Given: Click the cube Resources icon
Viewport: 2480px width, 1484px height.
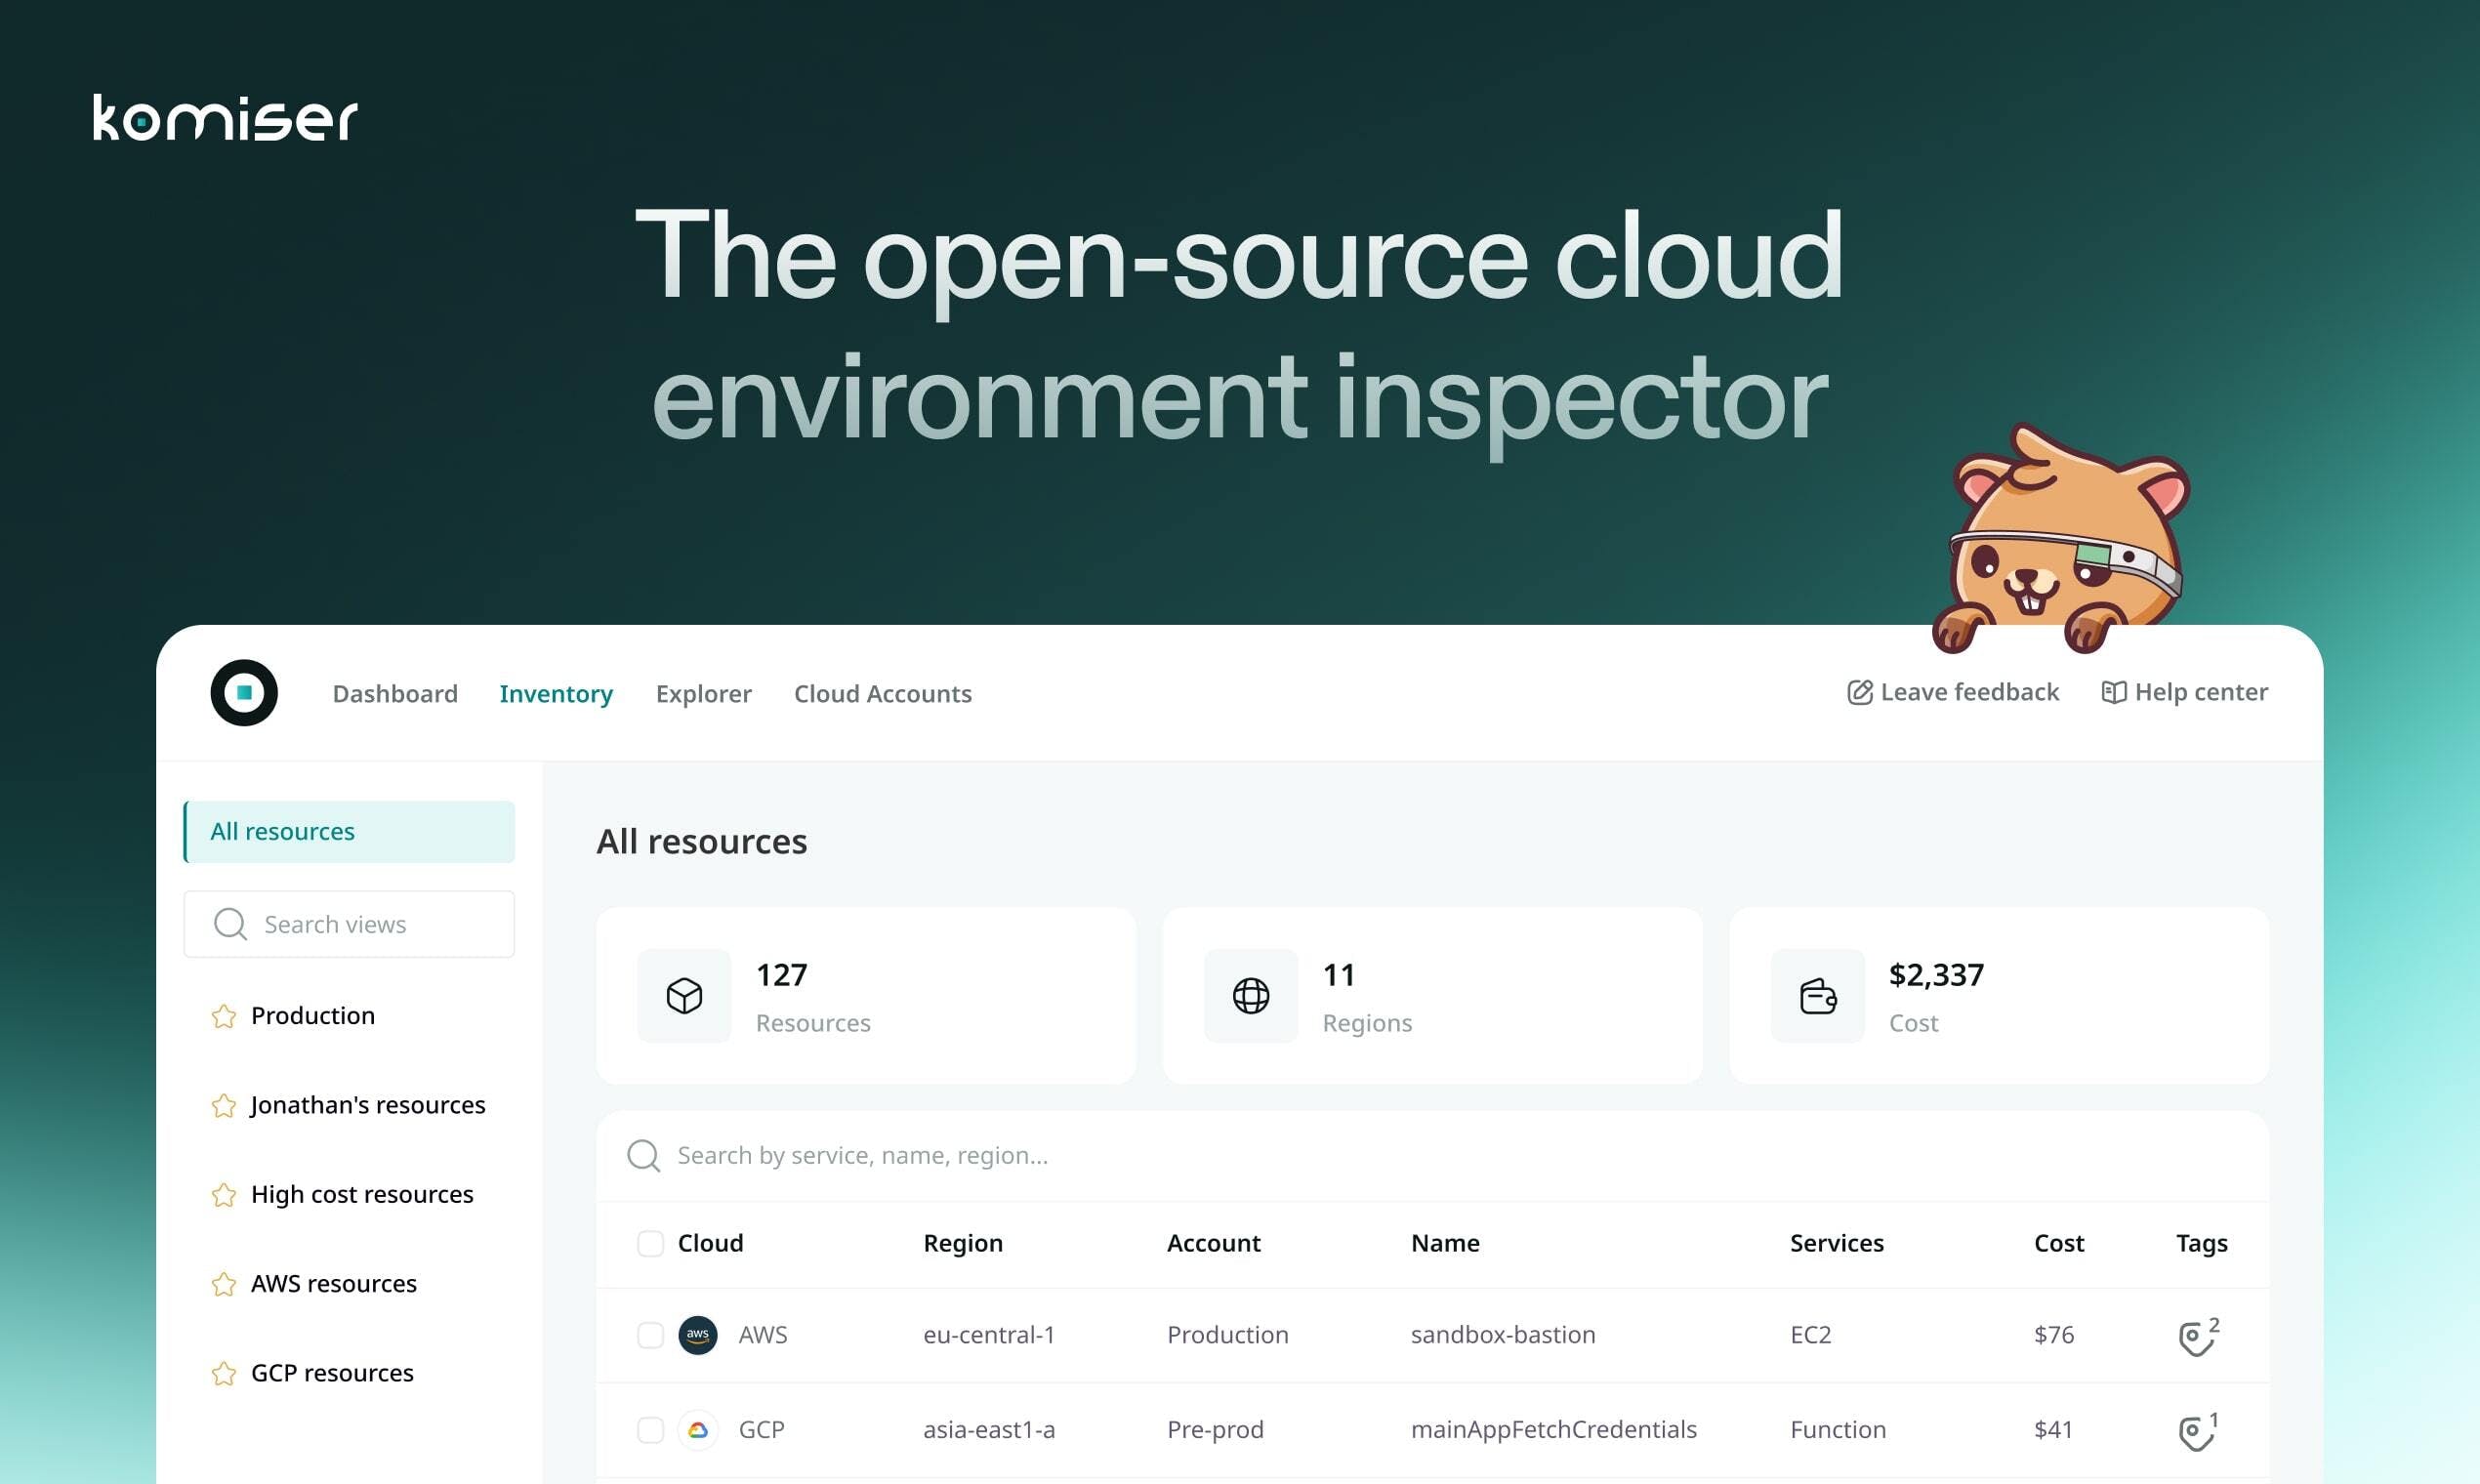Looking at the screenshot, I should (x=684, y=996).
